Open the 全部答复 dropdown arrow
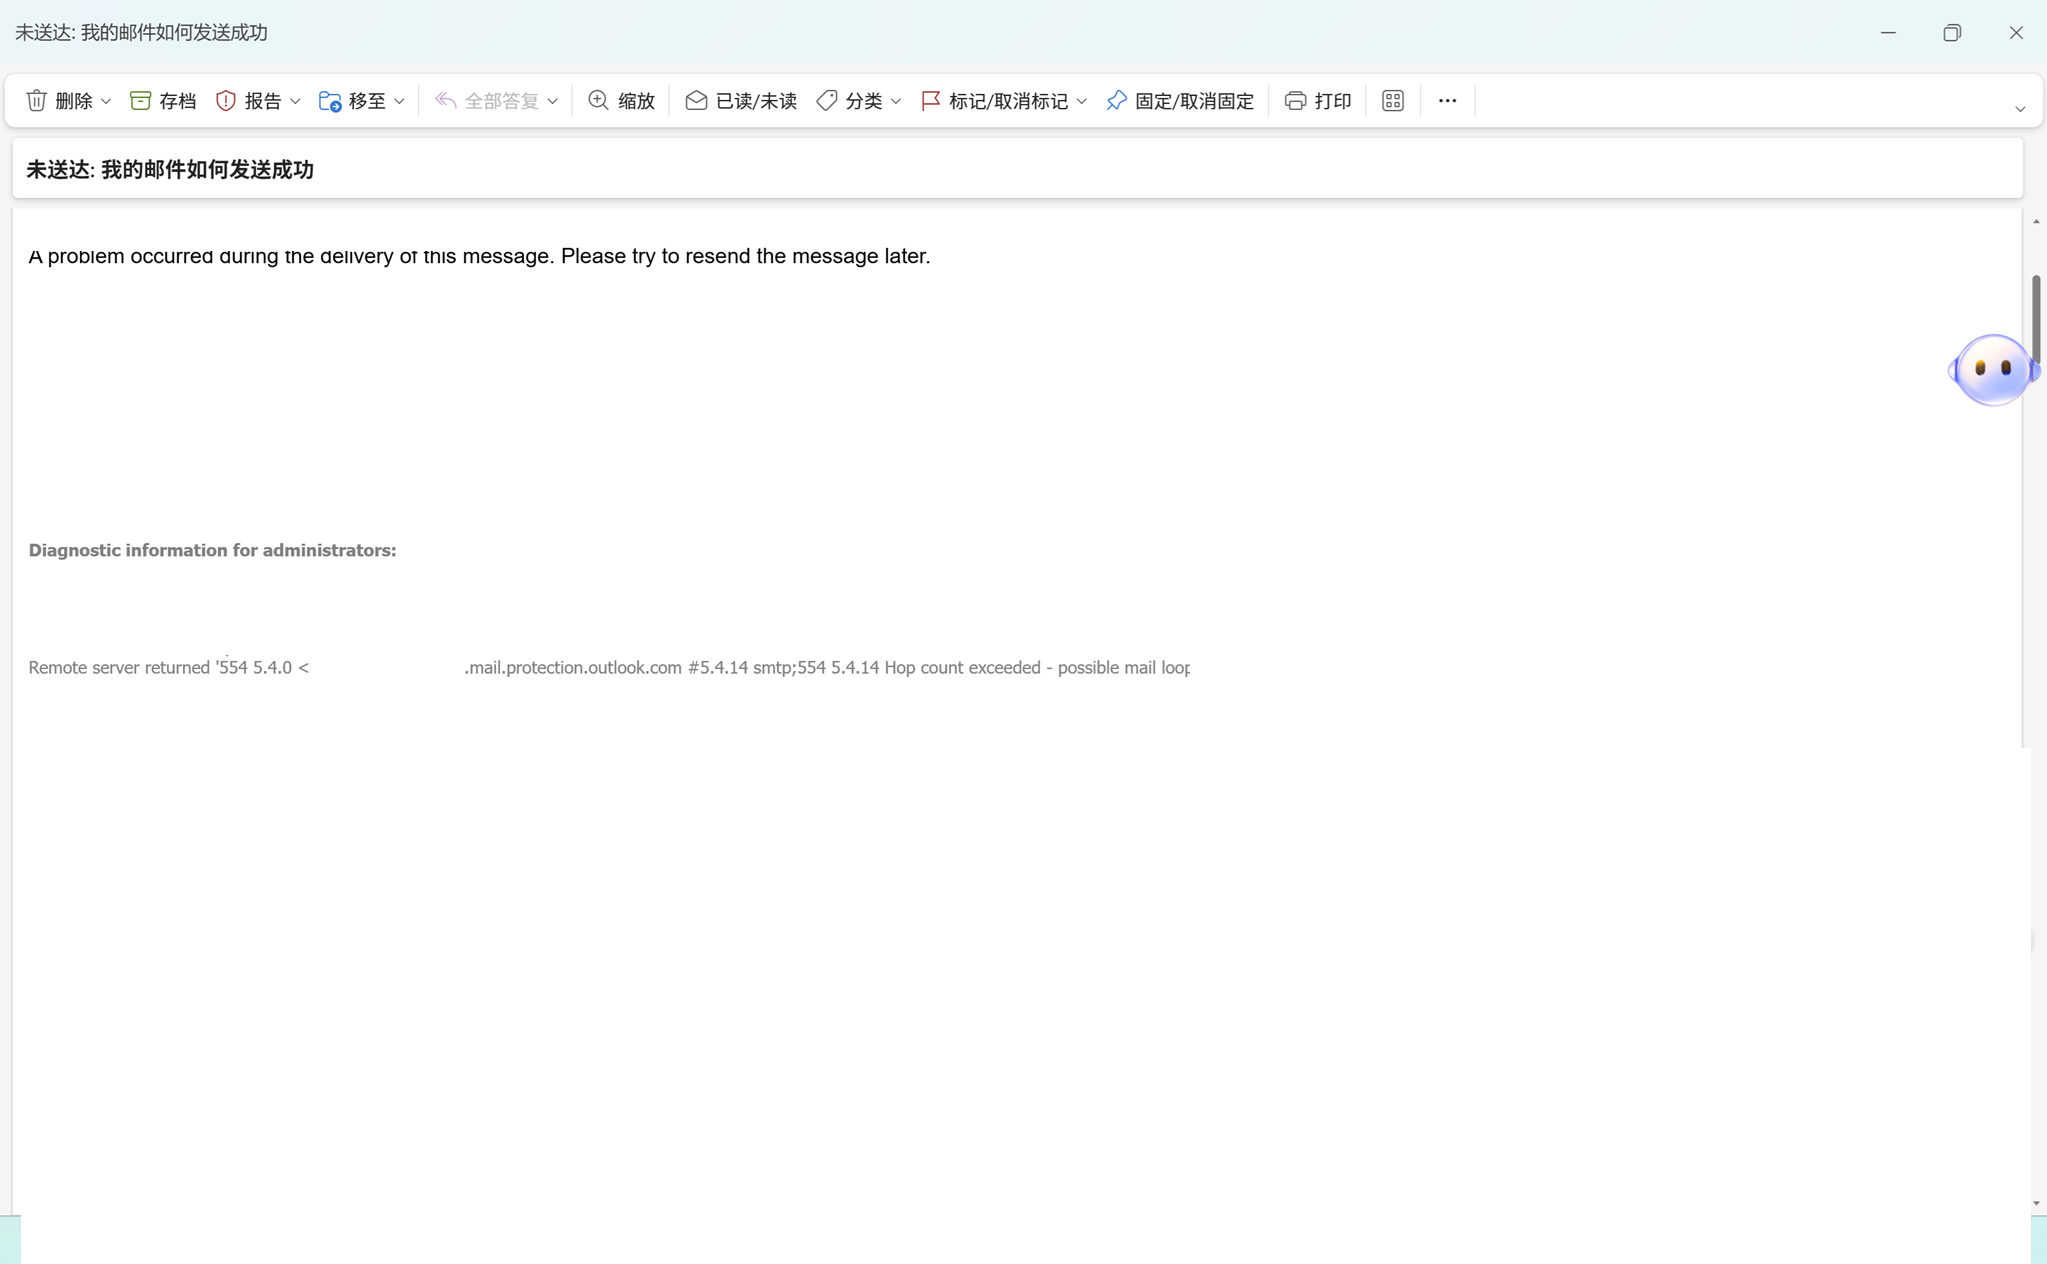Image resolution: width=2047 pixels, height=1264 pixels. [552, 102]
